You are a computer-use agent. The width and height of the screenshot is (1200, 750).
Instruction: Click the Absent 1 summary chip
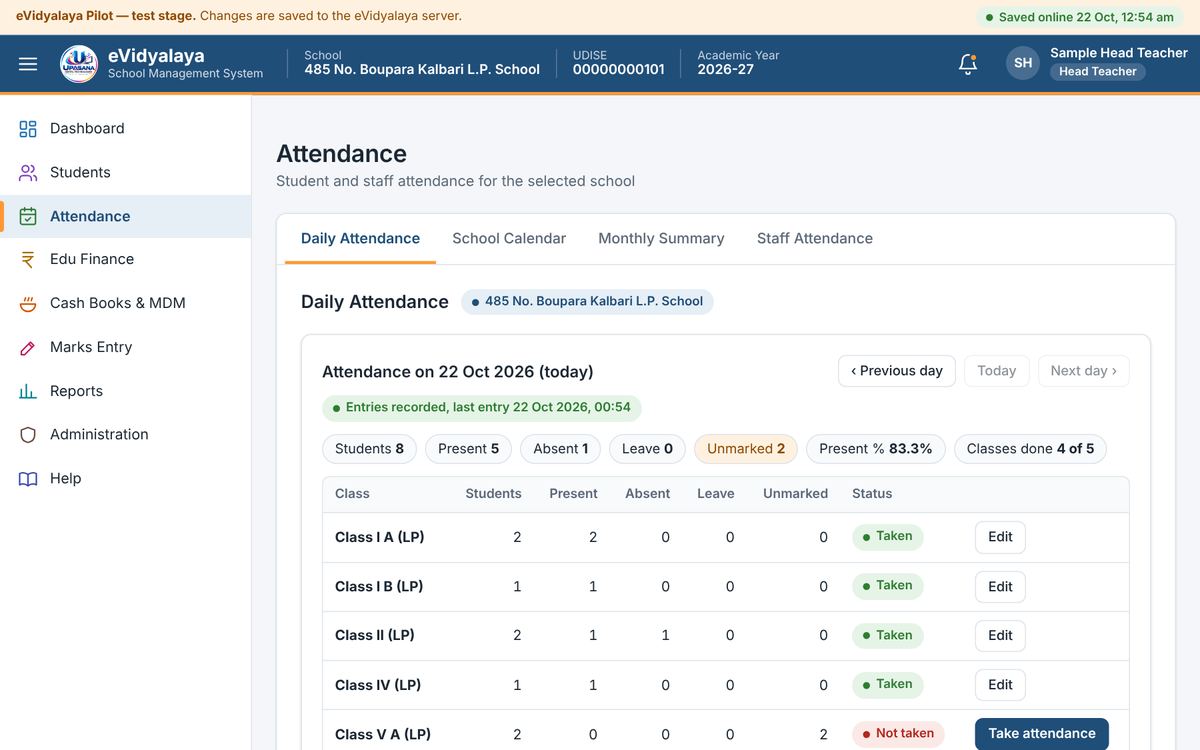tap(560, 449)
